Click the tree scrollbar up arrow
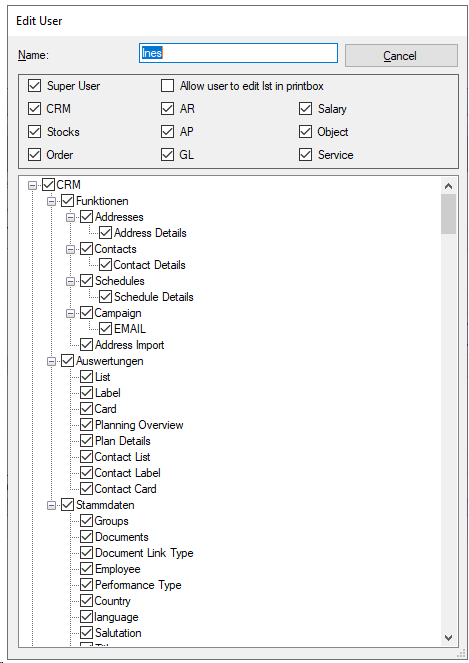Viewport: 469px width, 663px height. (448, 186)
